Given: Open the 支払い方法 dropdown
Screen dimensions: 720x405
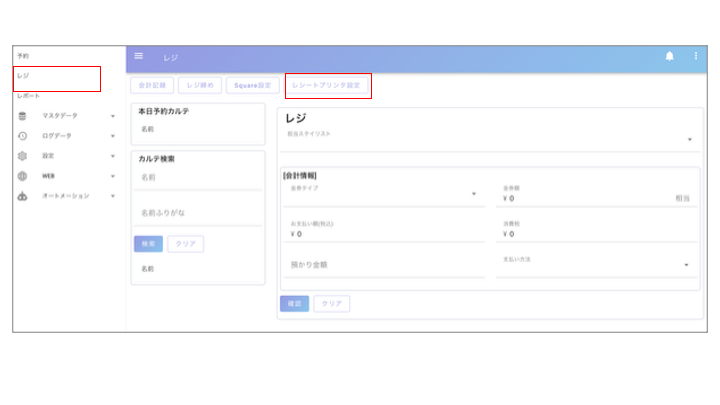Looking at the screenshot, I should [686, 265].
